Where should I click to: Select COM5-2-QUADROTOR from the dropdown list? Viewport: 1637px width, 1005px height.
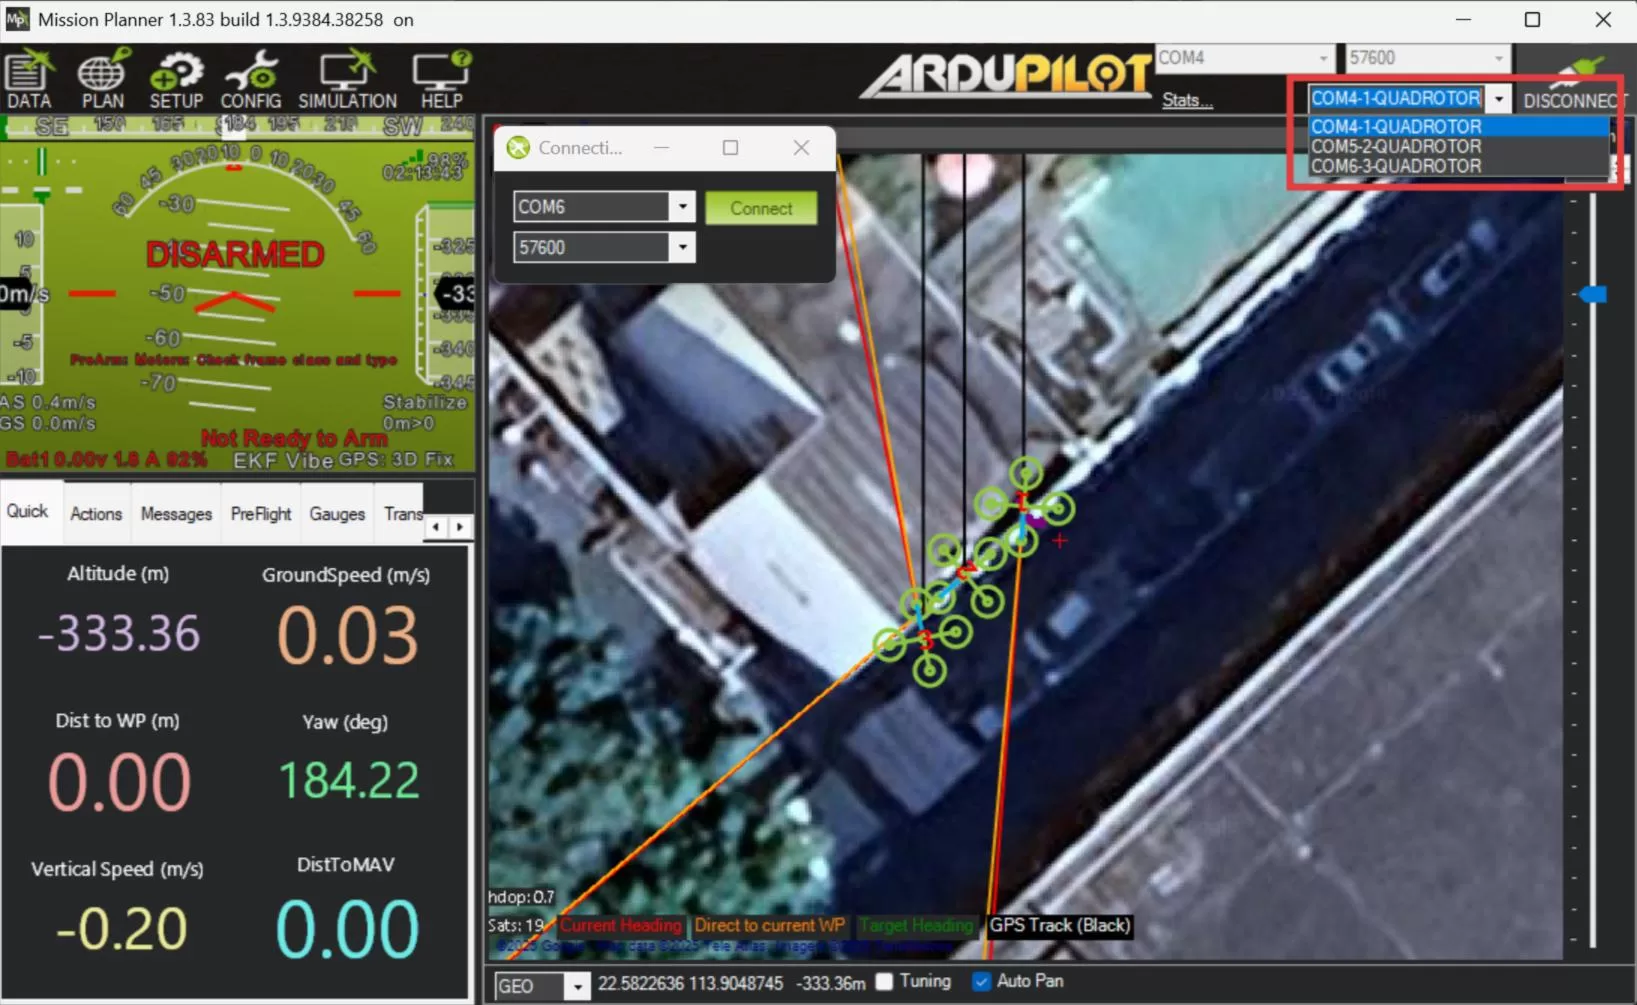tap(1458, 146)
